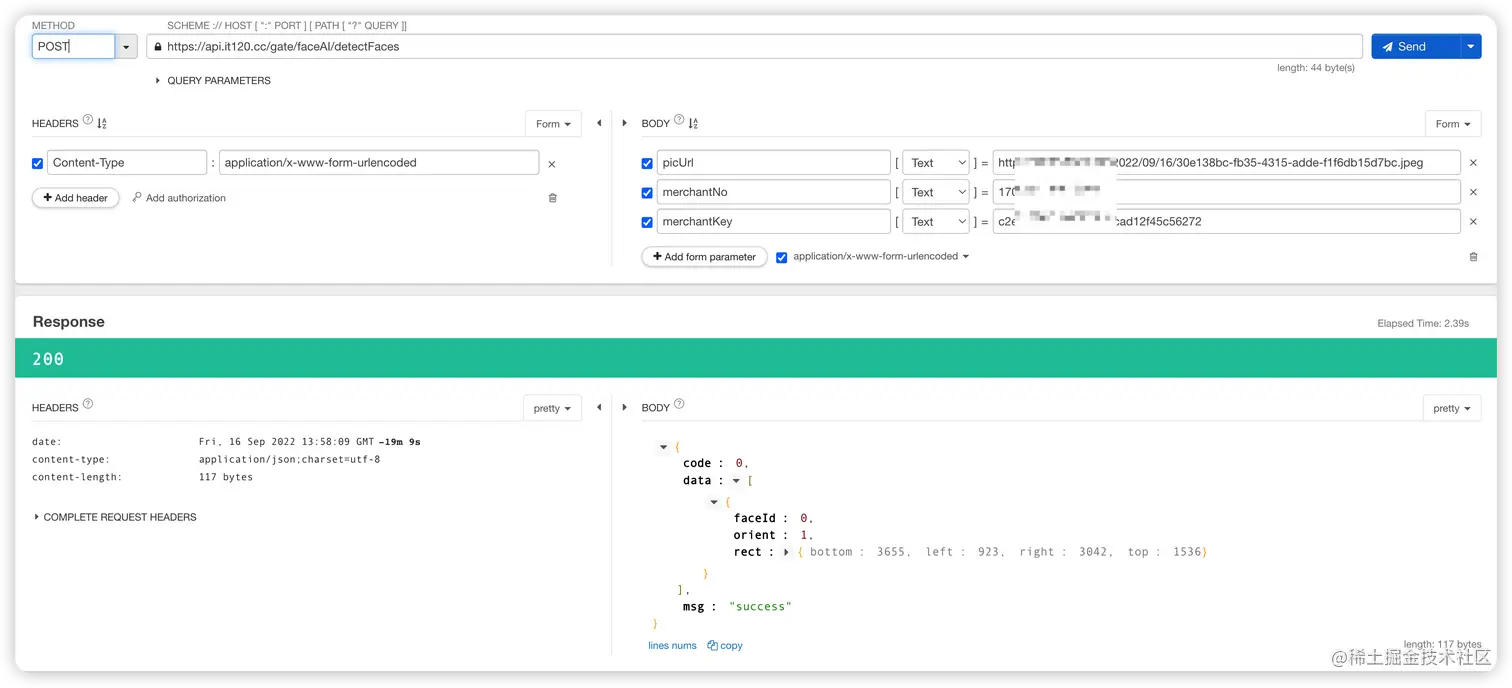The width and height of the screenshot is (1512, 688).
Task: Click the request URL address field
Action: (755, 46)
